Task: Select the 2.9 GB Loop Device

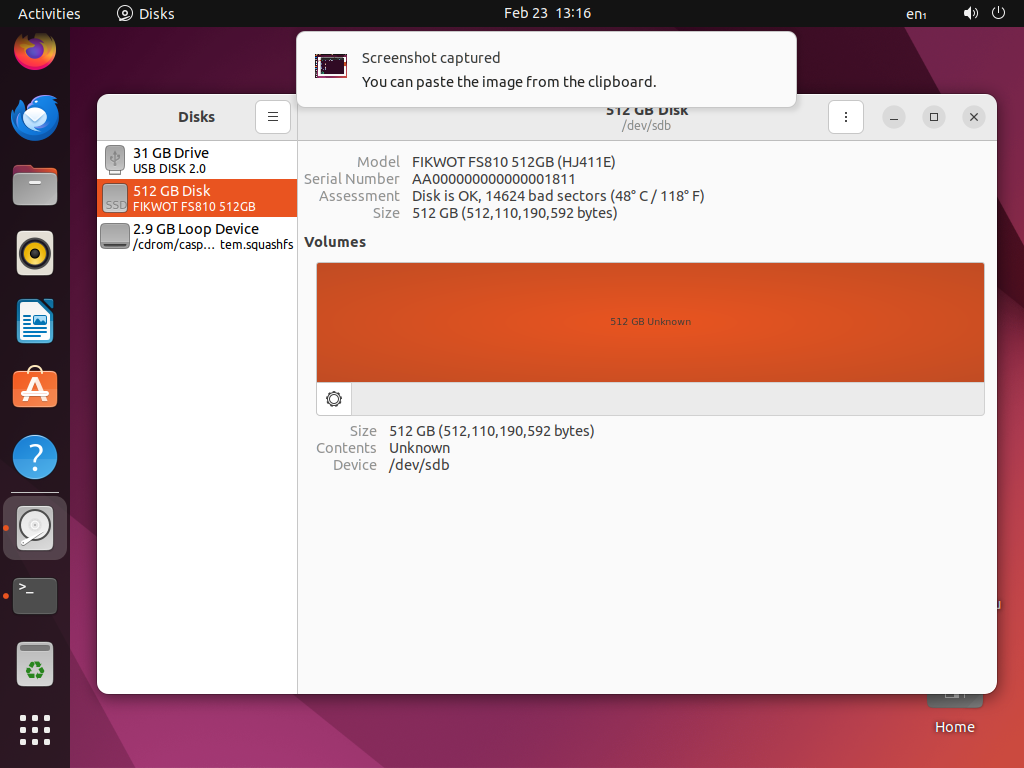Action: click(196, 235)
